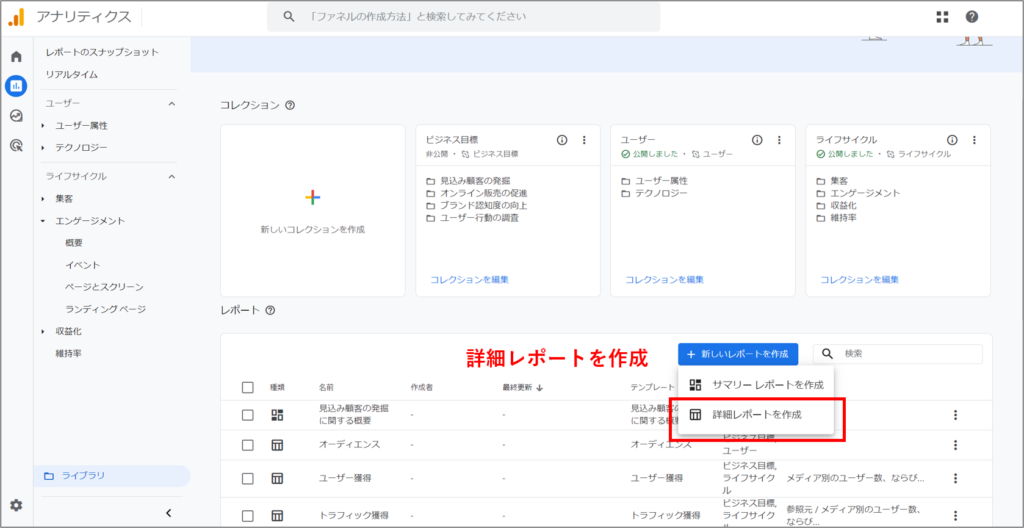
Task: Expand テクノロジー in sidebar
Action: [x=43, y=148]
